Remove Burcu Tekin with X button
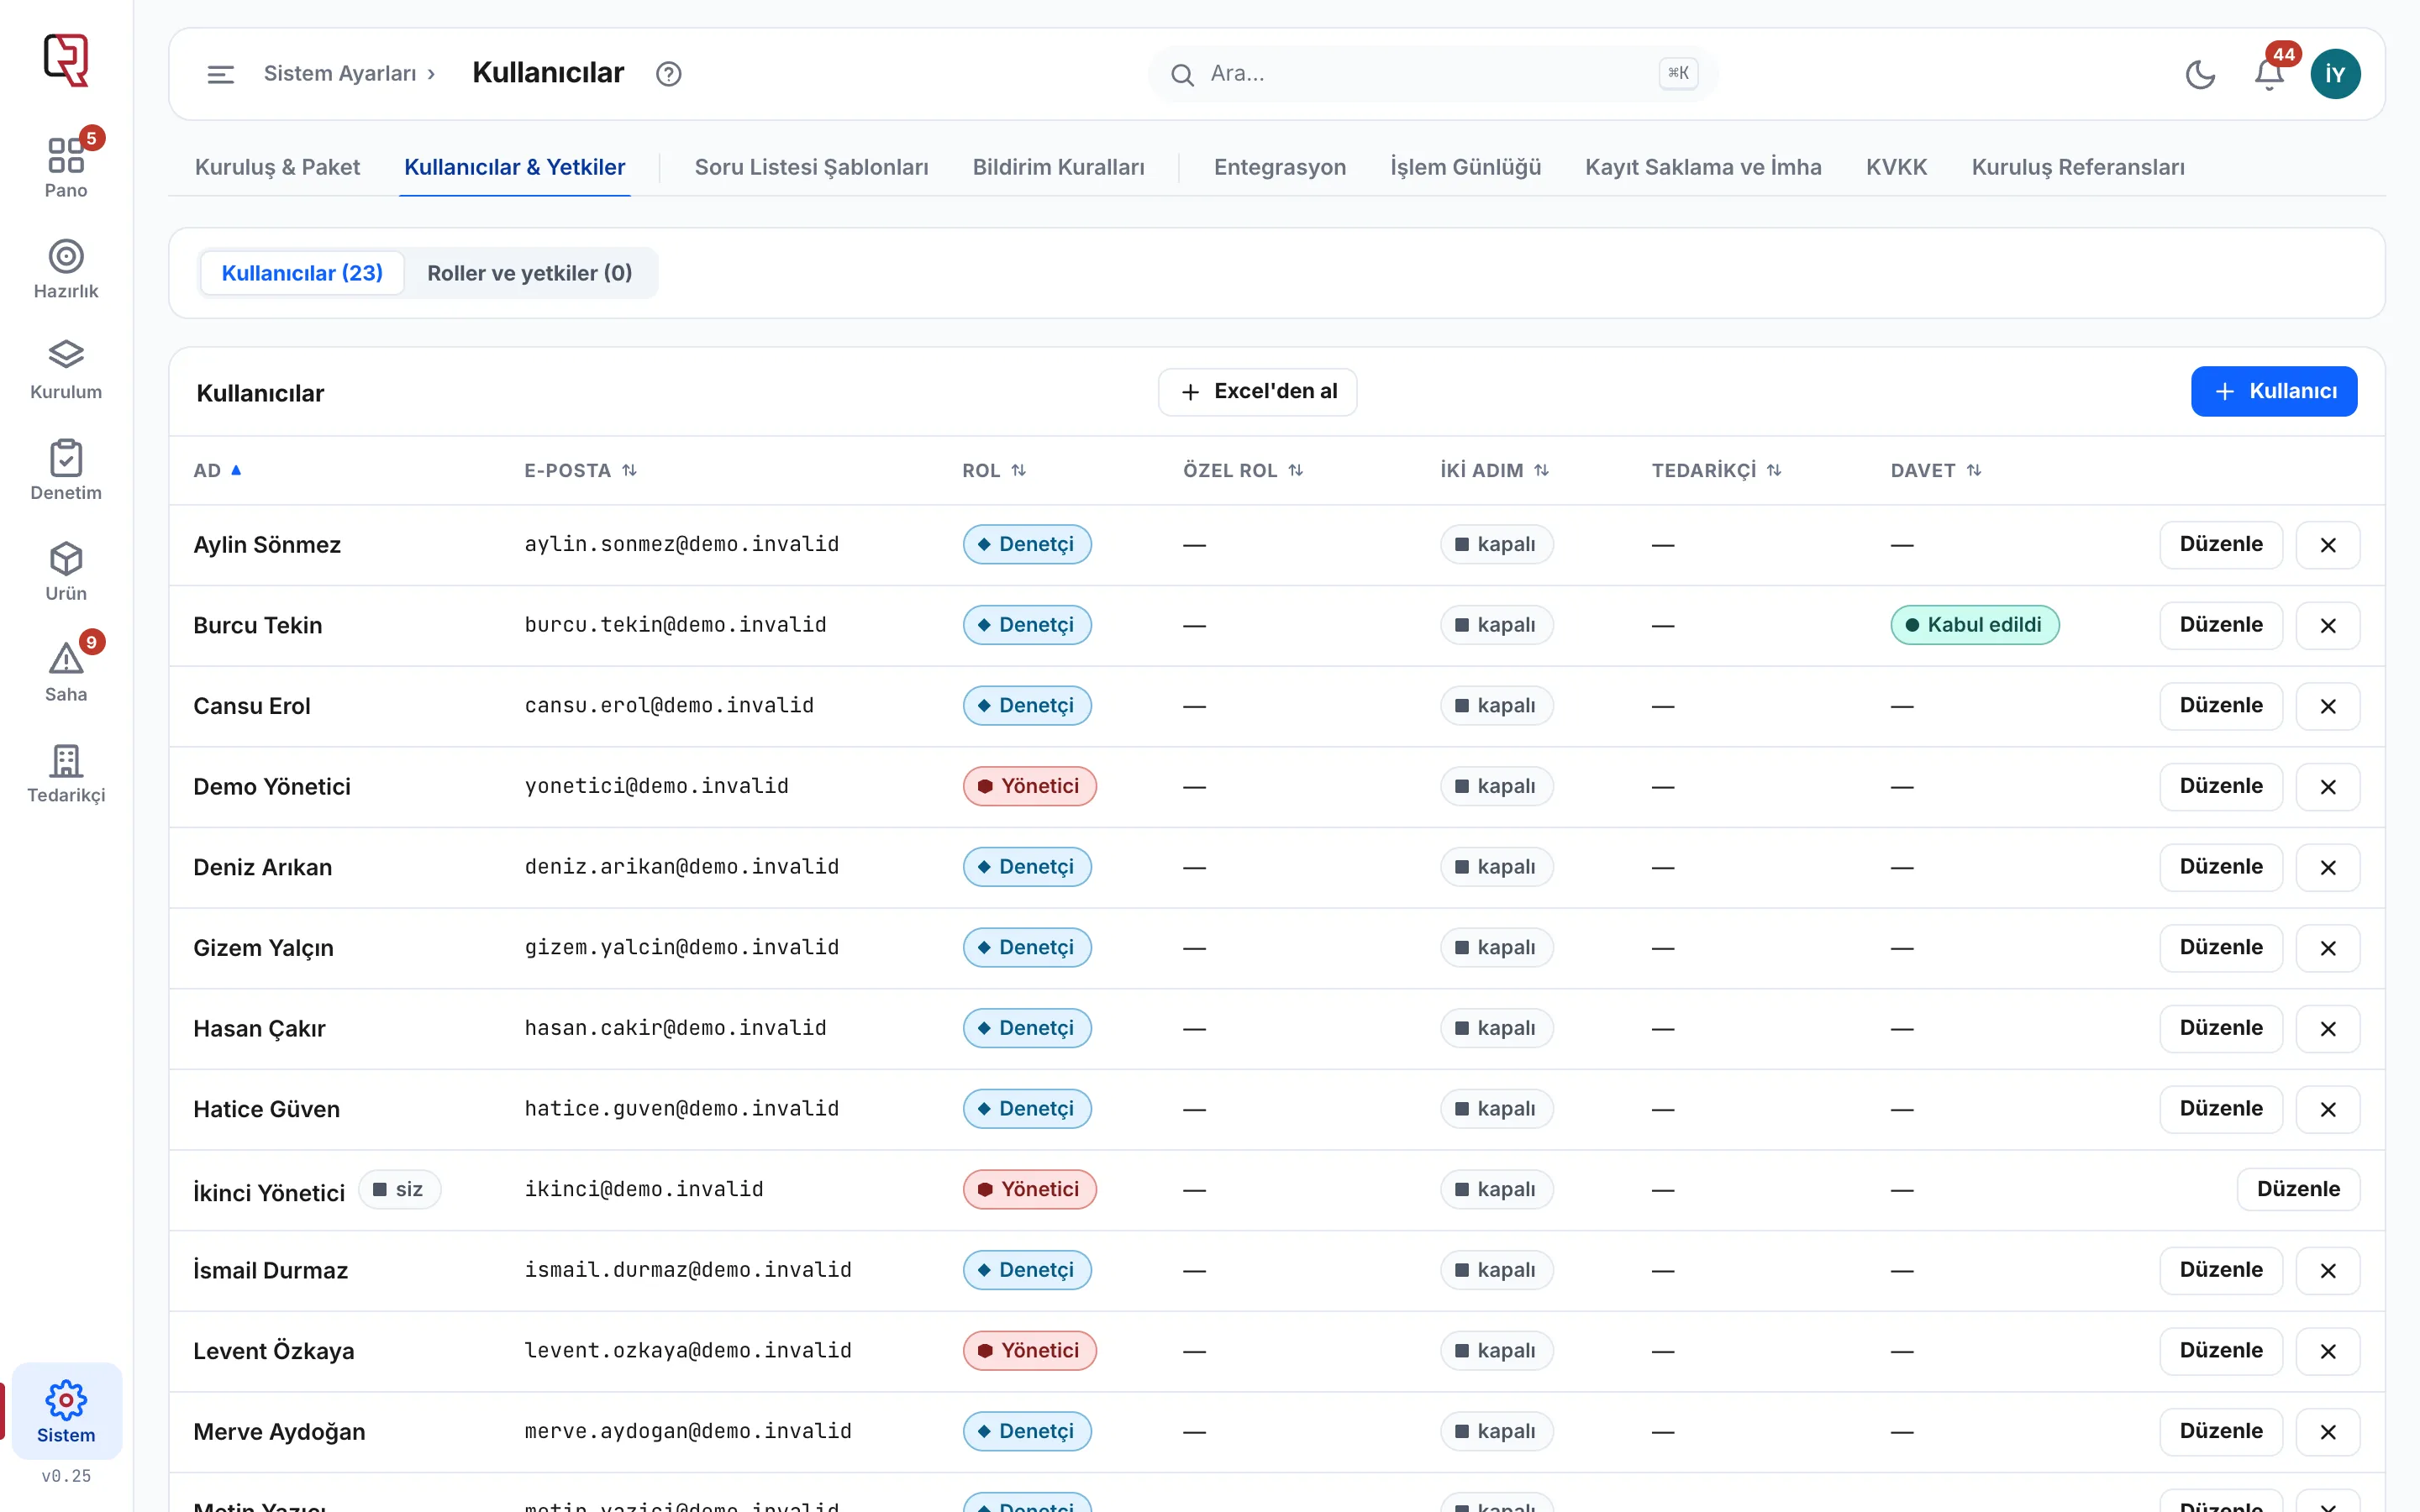Image resolution: width=2420 pixels, height=1512 pixels. coord(2328,625)
